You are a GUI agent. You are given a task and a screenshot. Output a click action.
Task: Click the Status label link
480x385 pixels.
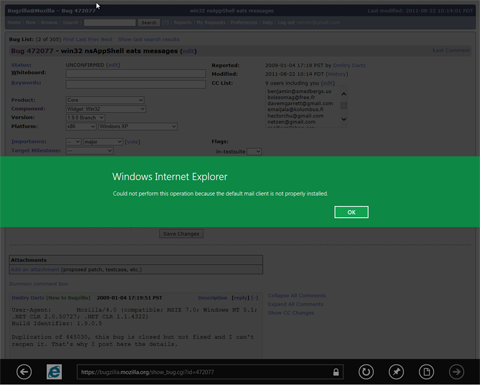(x=21, y=65)
